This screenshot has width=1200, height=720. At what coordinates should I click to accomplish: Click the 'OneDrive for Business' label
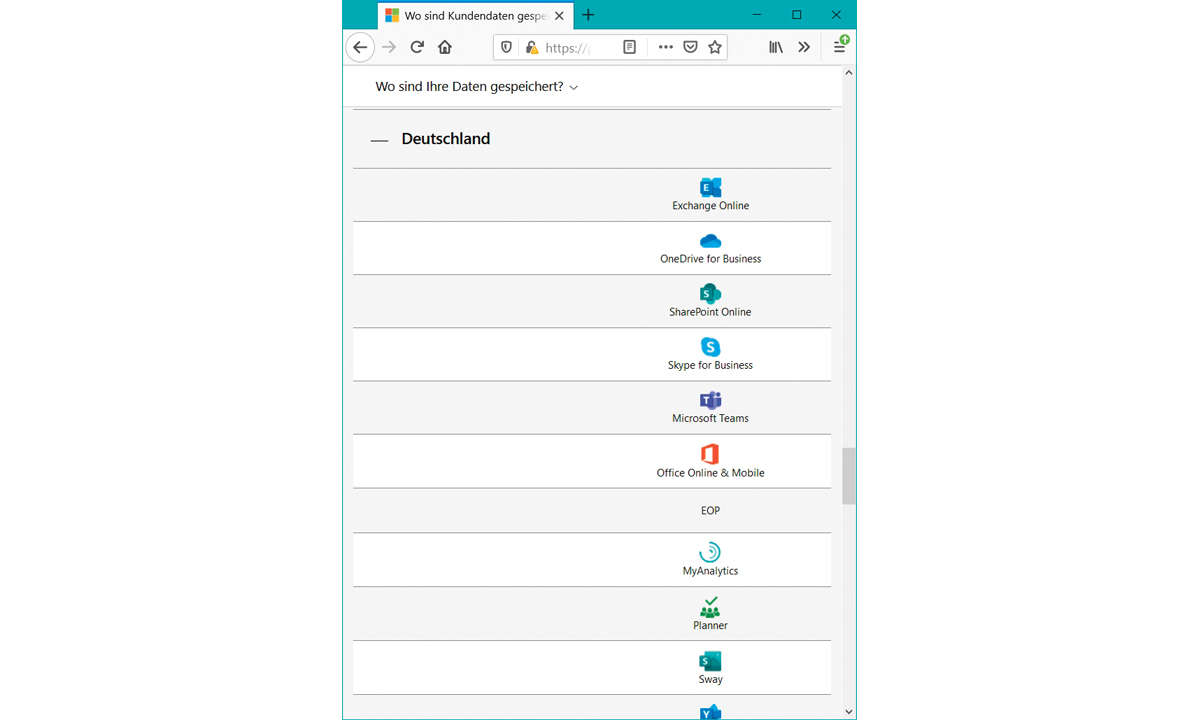click(710, 259)
